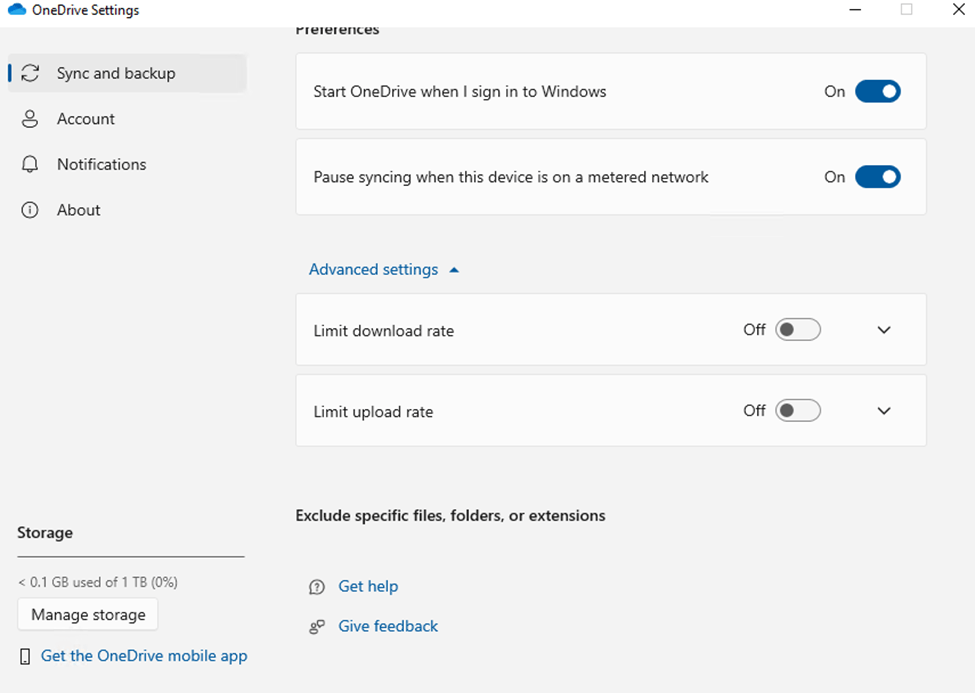Click the OneDrive cloud icon in title bar

point(17,10)
